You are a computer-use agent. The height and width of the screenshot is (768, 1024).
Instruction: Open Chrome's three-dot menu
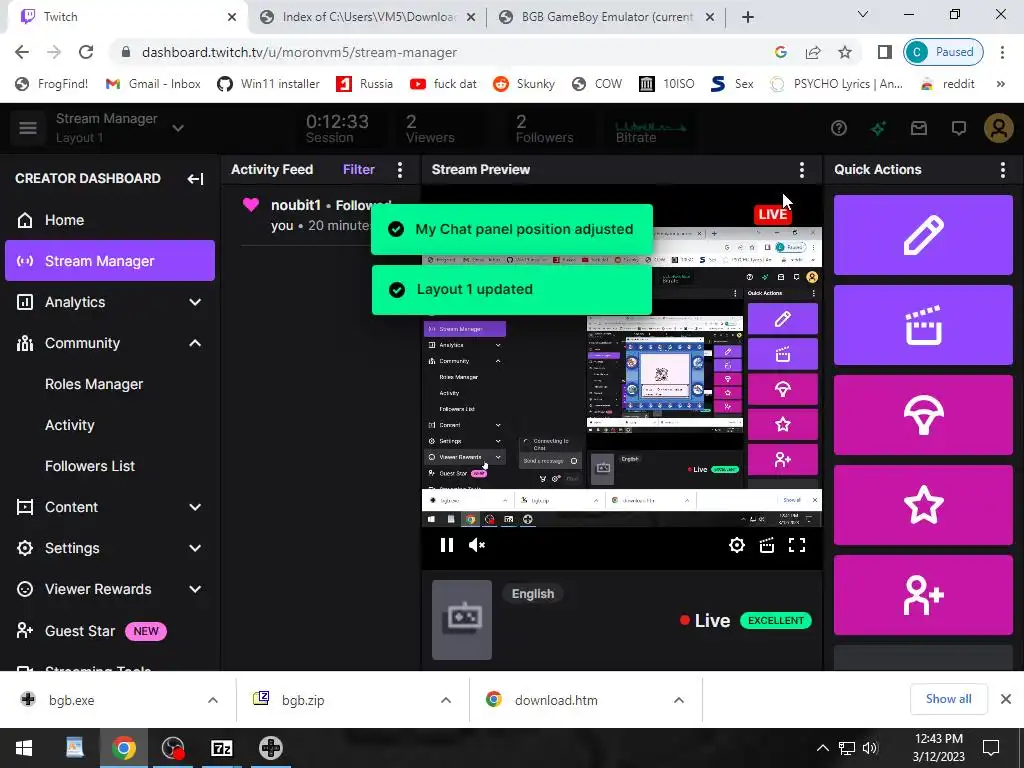[1002, 52]
